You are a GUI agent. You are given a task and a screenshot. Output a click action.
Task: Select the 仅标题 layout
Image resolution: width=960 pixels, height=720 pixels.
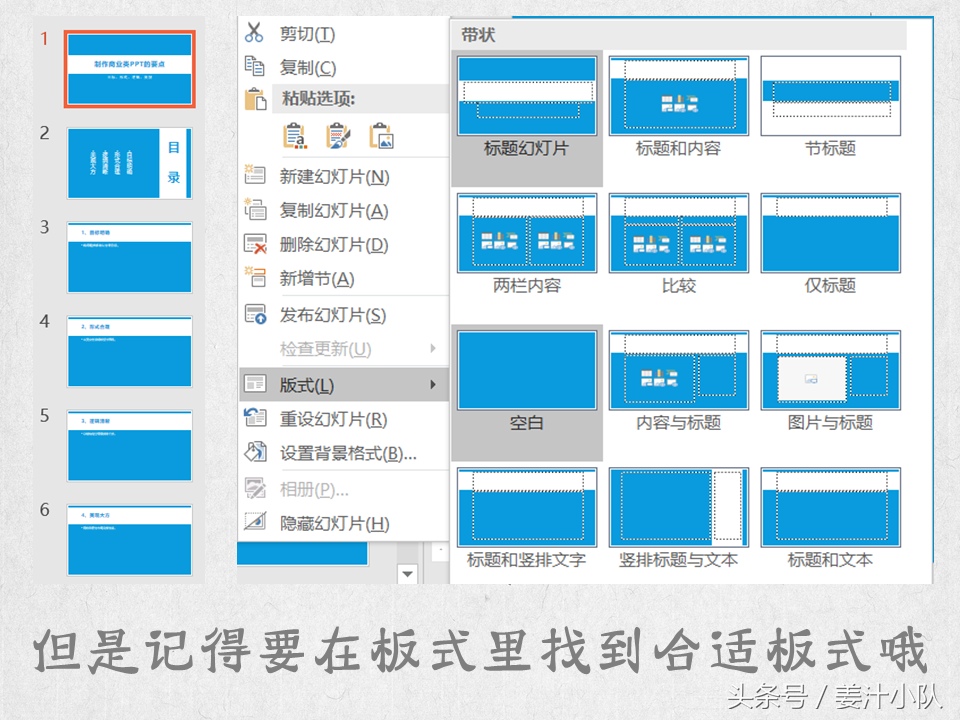click(830, 244)
